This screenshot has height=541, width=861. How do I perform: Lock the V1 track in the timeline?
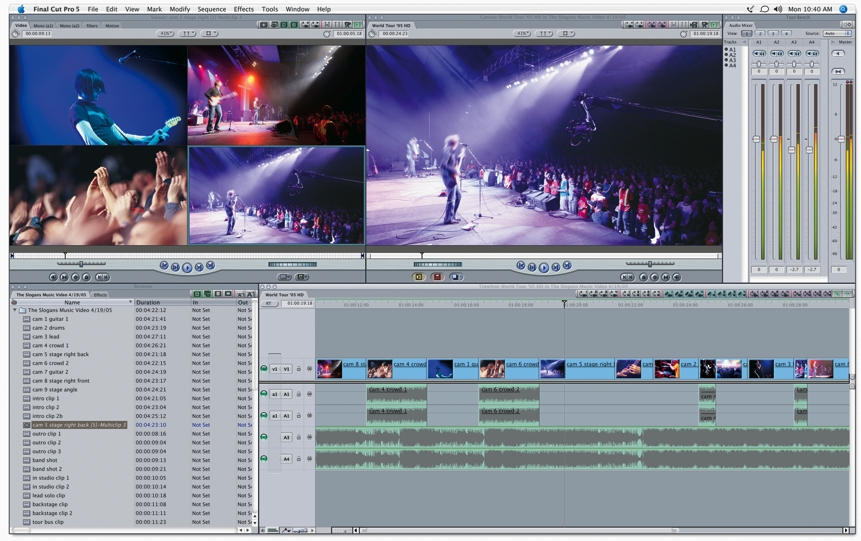299,369
